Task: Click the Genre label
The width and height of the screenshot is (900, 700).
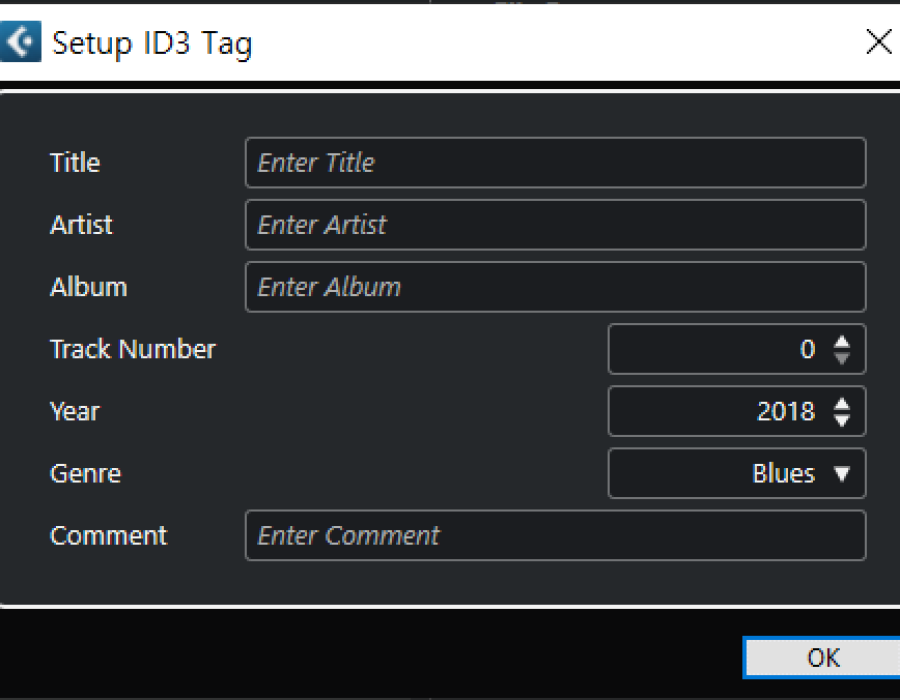Action: tap(86, 473)
